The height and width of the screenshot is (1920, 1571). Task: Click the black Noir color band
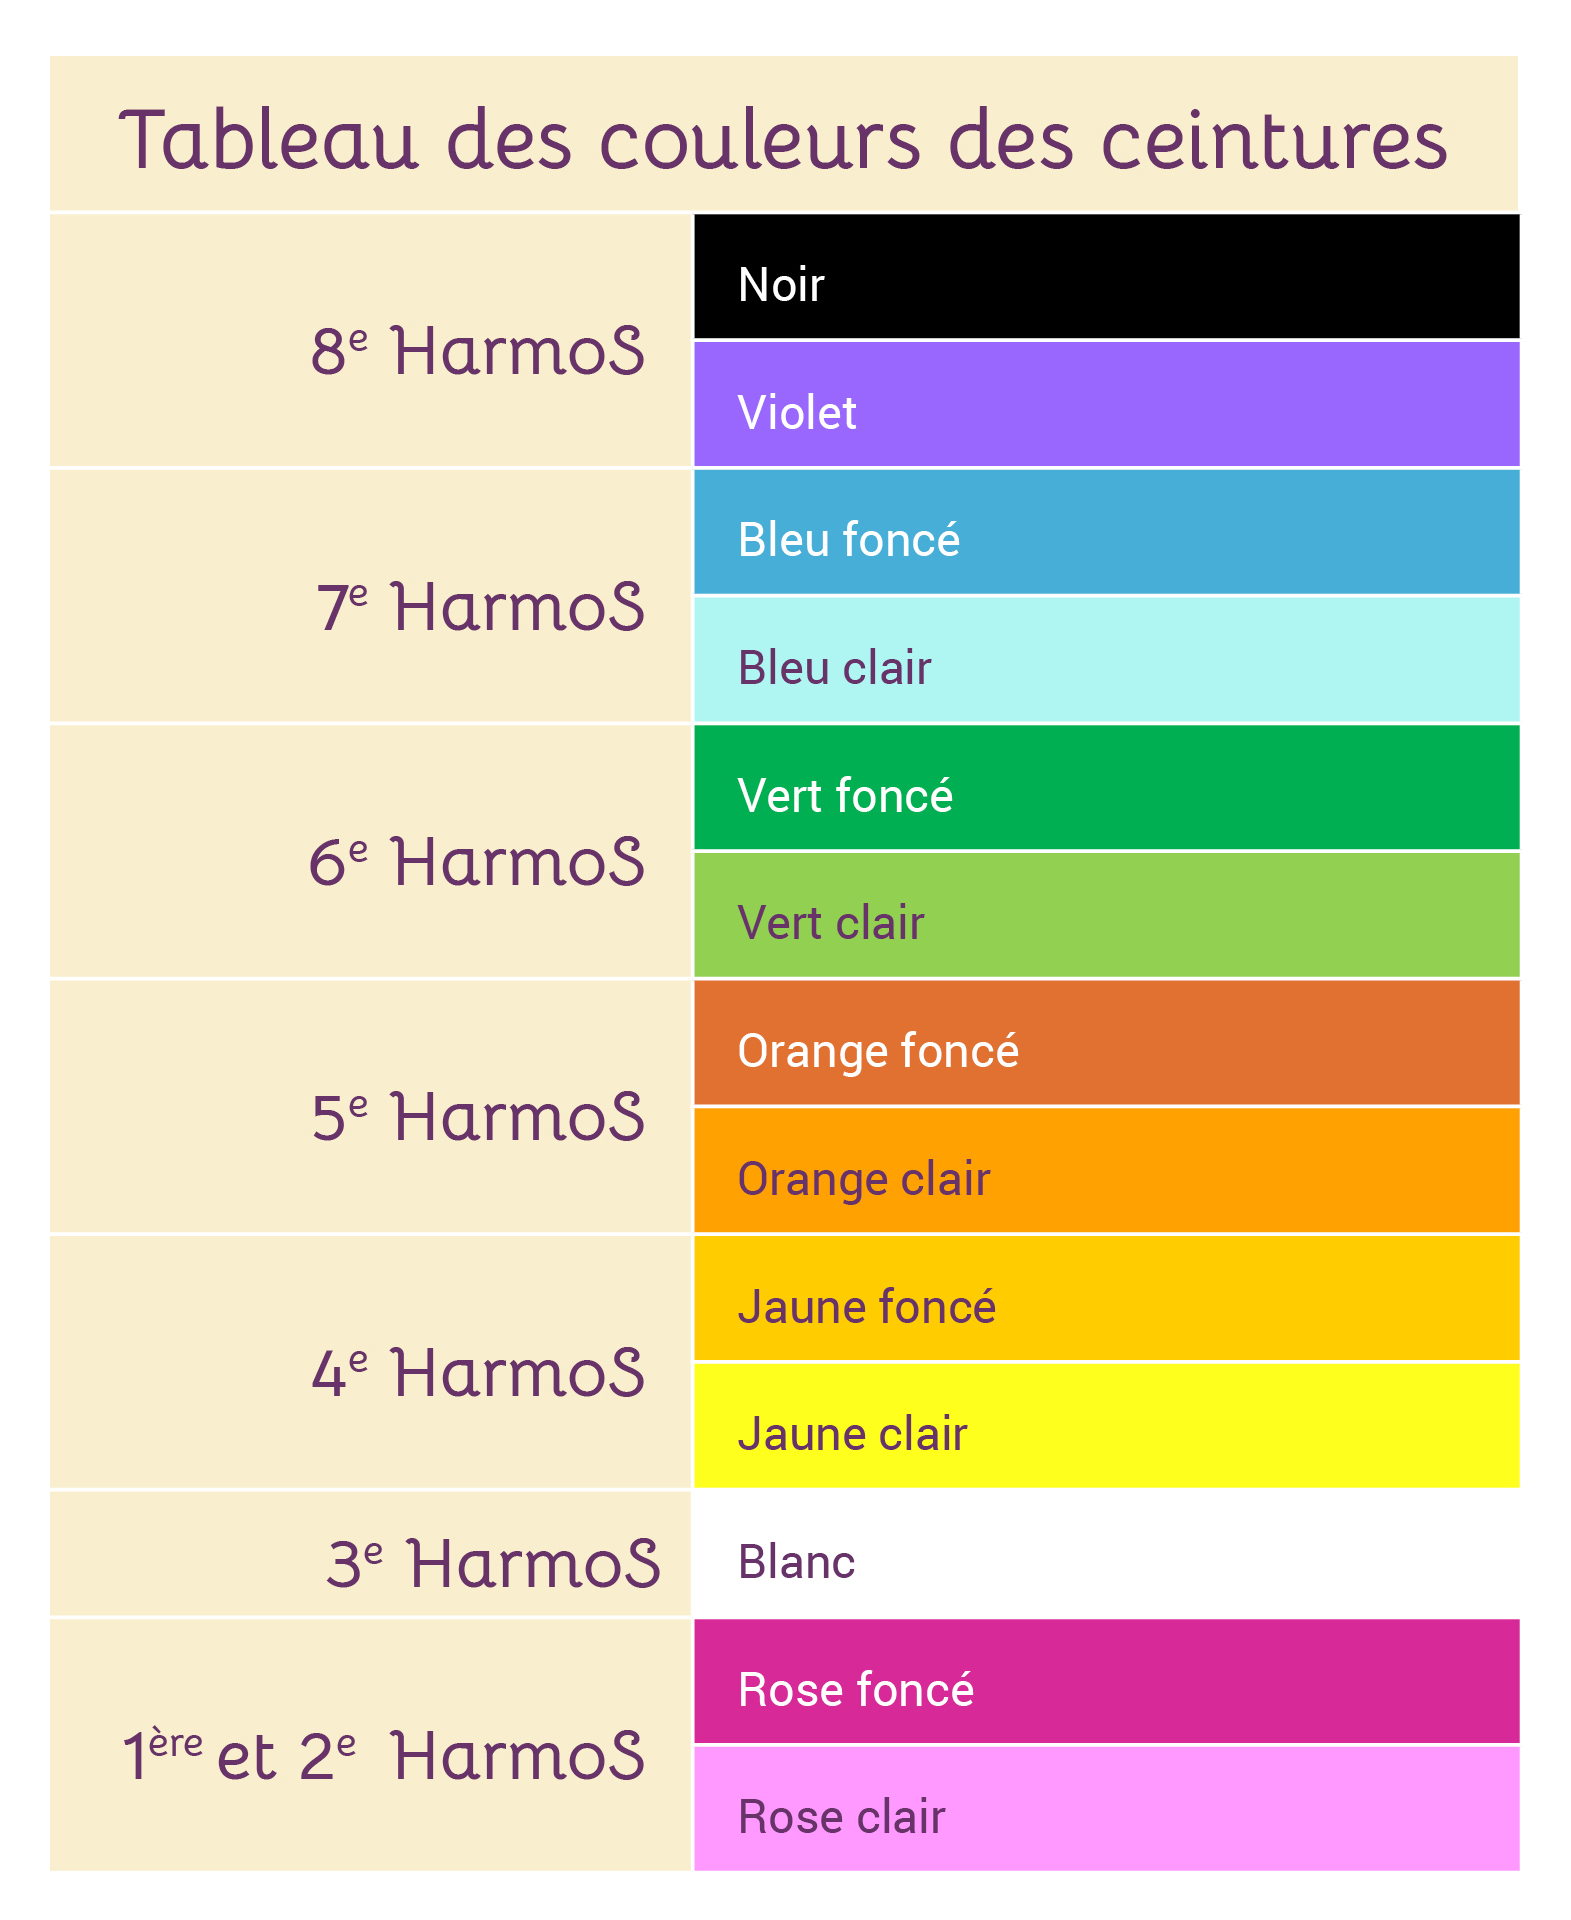click(1106, 277)
